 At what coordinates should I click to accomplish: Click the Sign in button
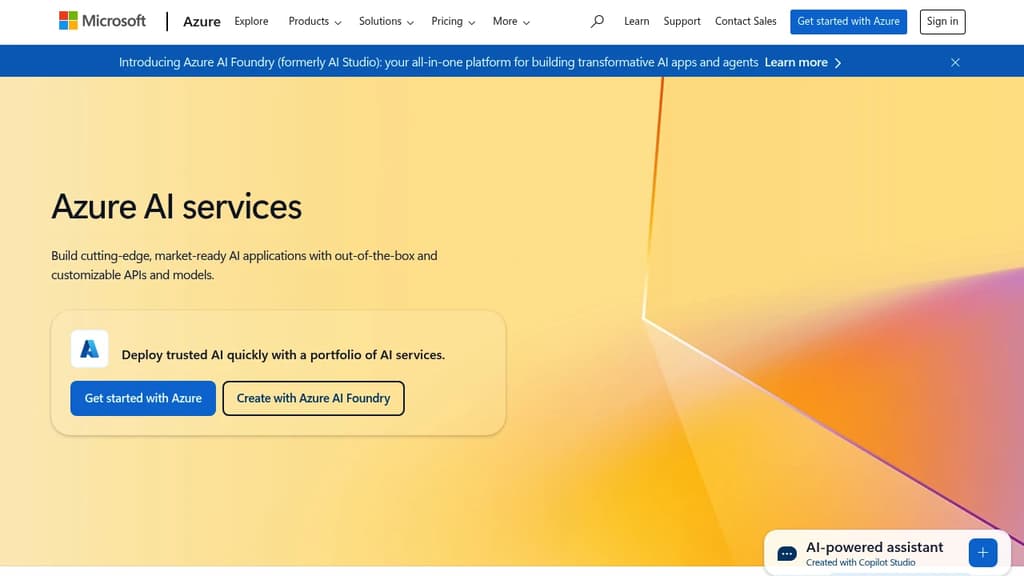(x=942, y=22)
